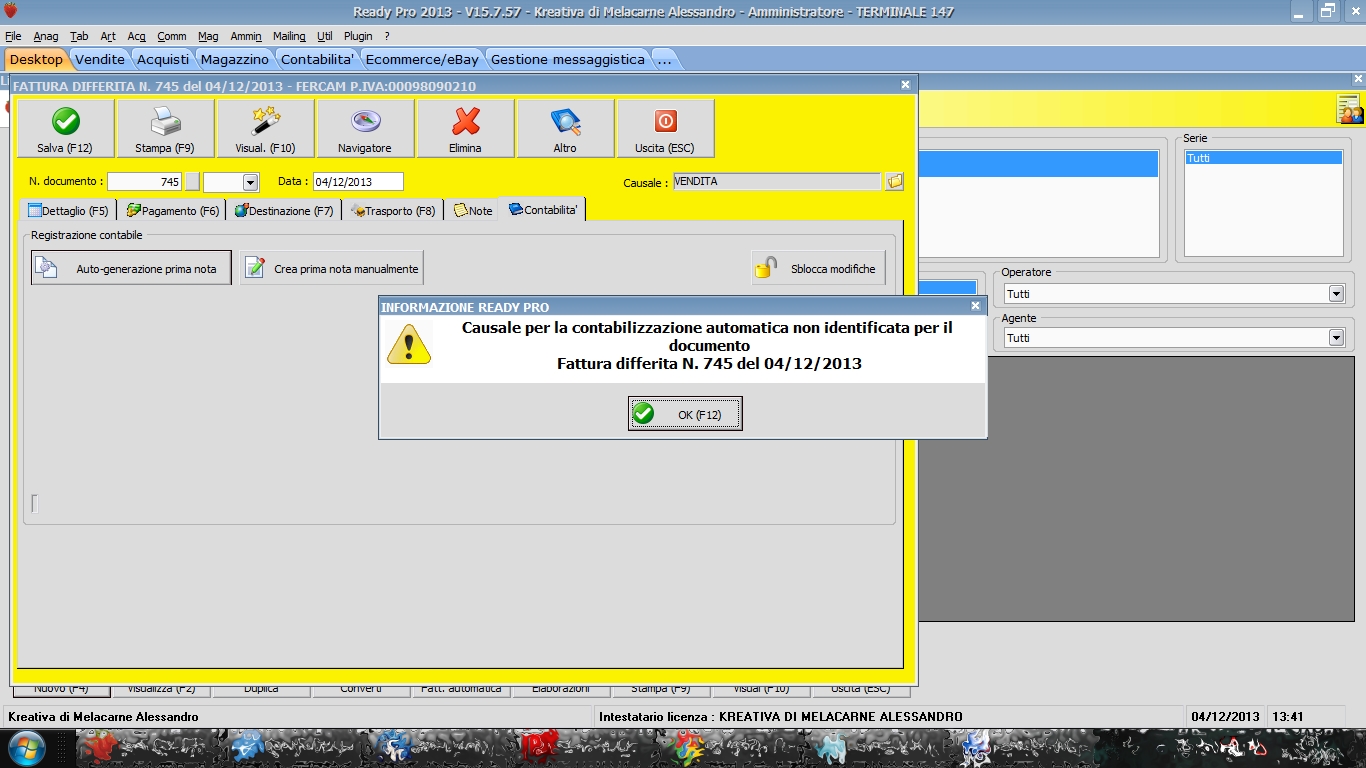Close the INFORMAZIONE READY PRO dialog
The height and width of the screenshot is (768, 1366).
pos(975,306)
